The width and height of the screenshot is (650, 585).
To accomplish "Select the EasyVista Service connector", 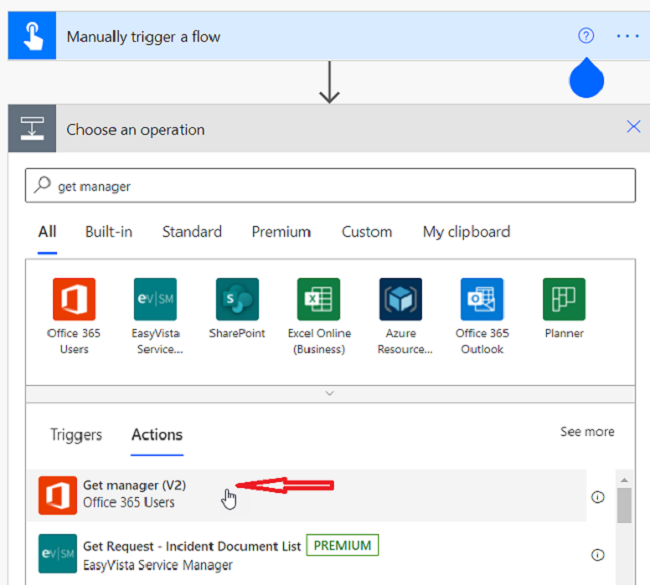I will (155, 316).
